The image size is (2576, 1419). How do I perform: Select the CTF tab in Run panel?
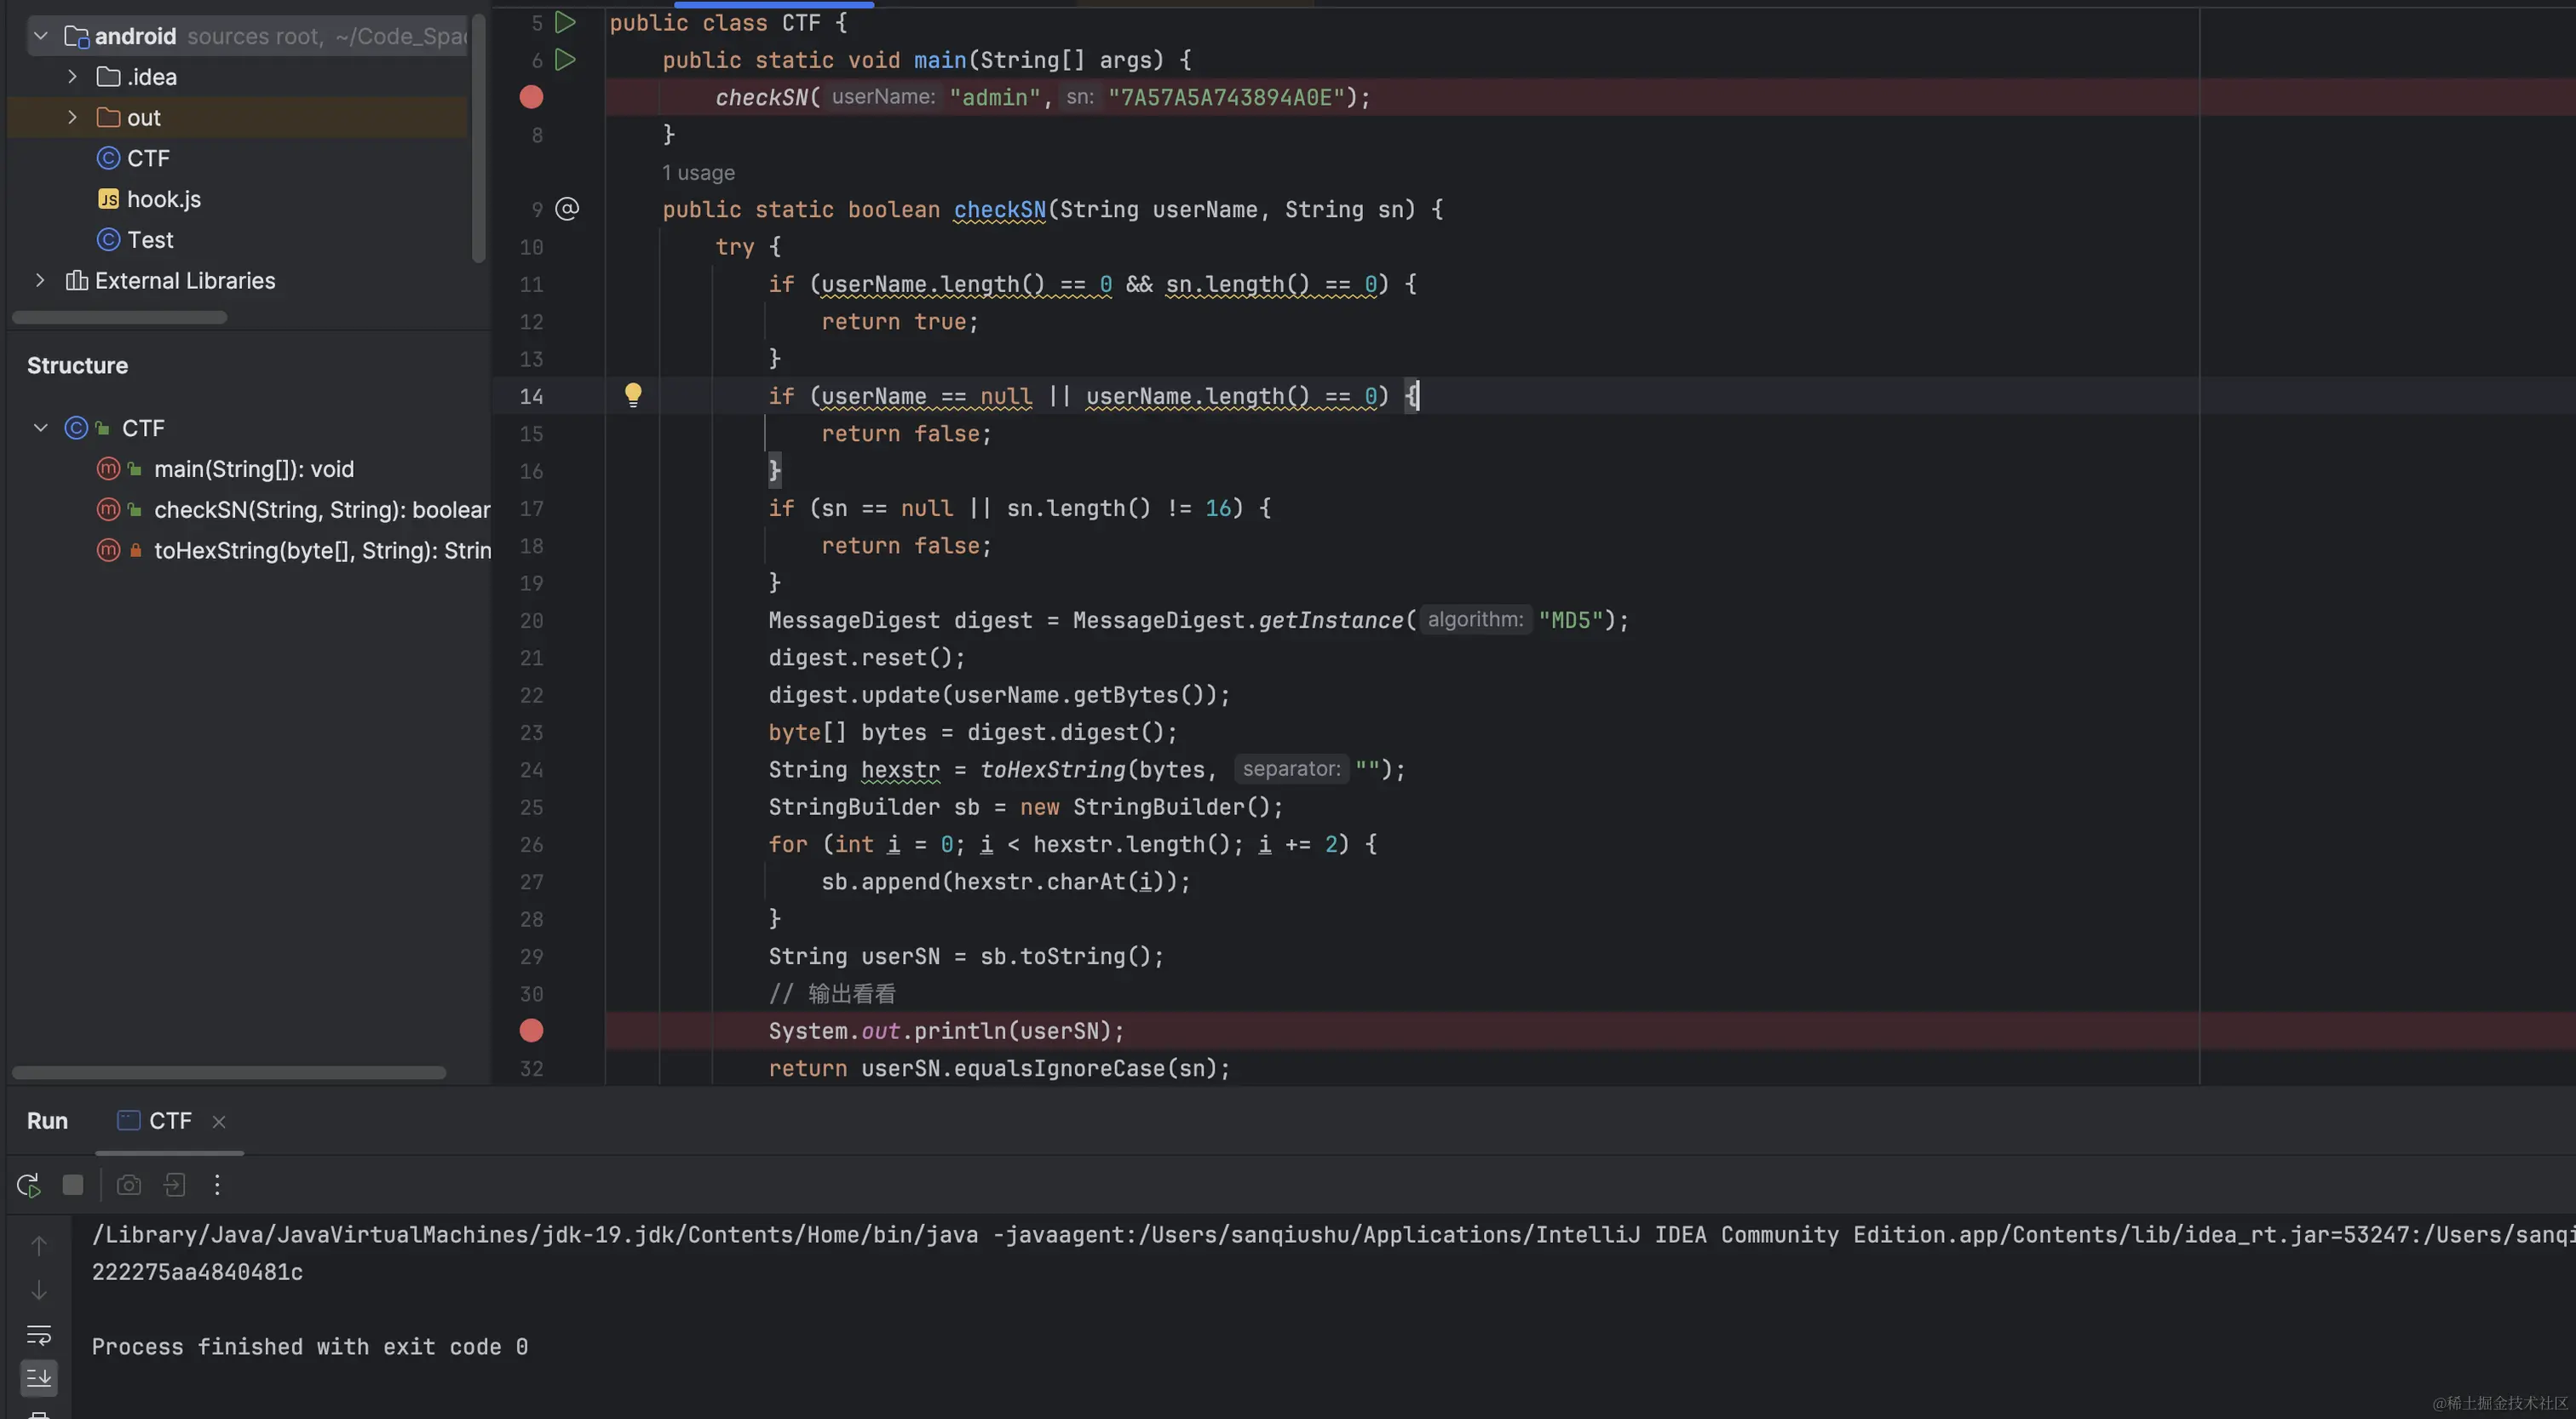[158, 1121]
